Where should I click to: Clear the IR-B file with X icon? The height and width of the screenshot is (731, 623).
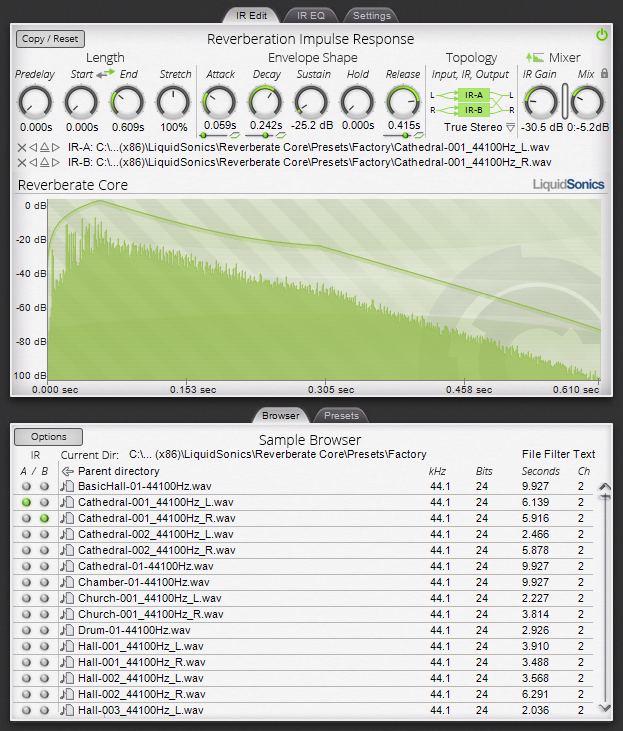tap(21, 163)
